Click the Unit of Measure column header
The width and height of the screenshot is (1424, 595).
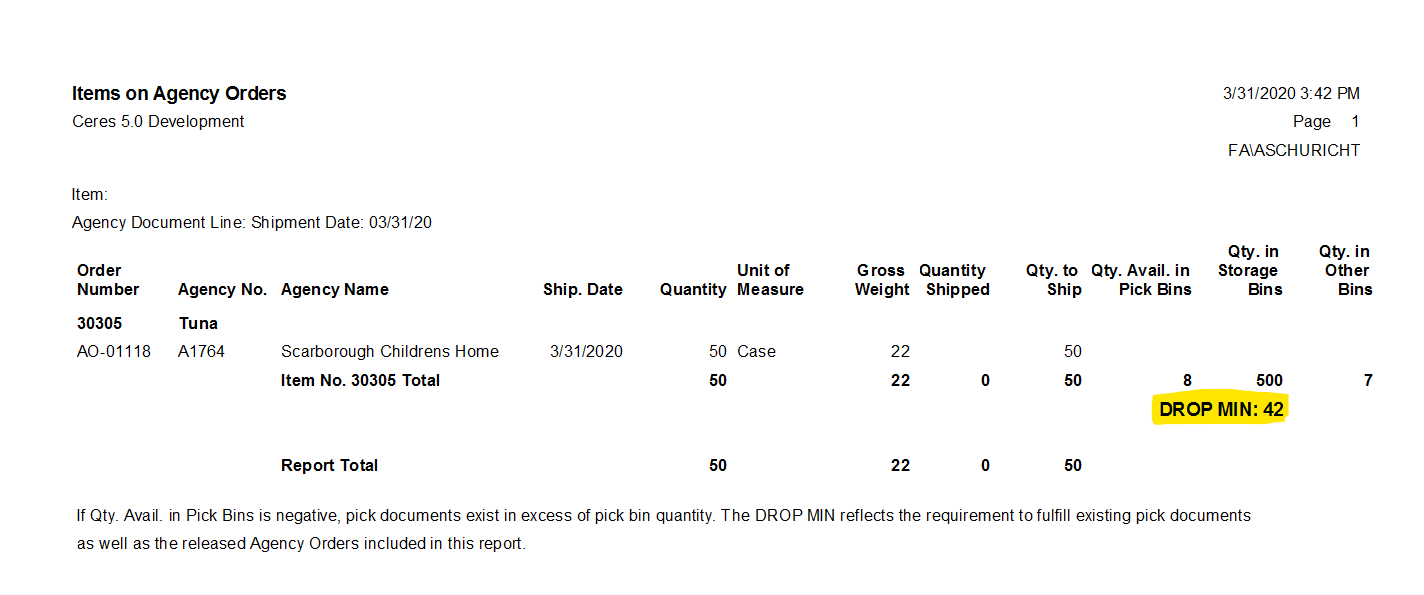pos(770,280)
